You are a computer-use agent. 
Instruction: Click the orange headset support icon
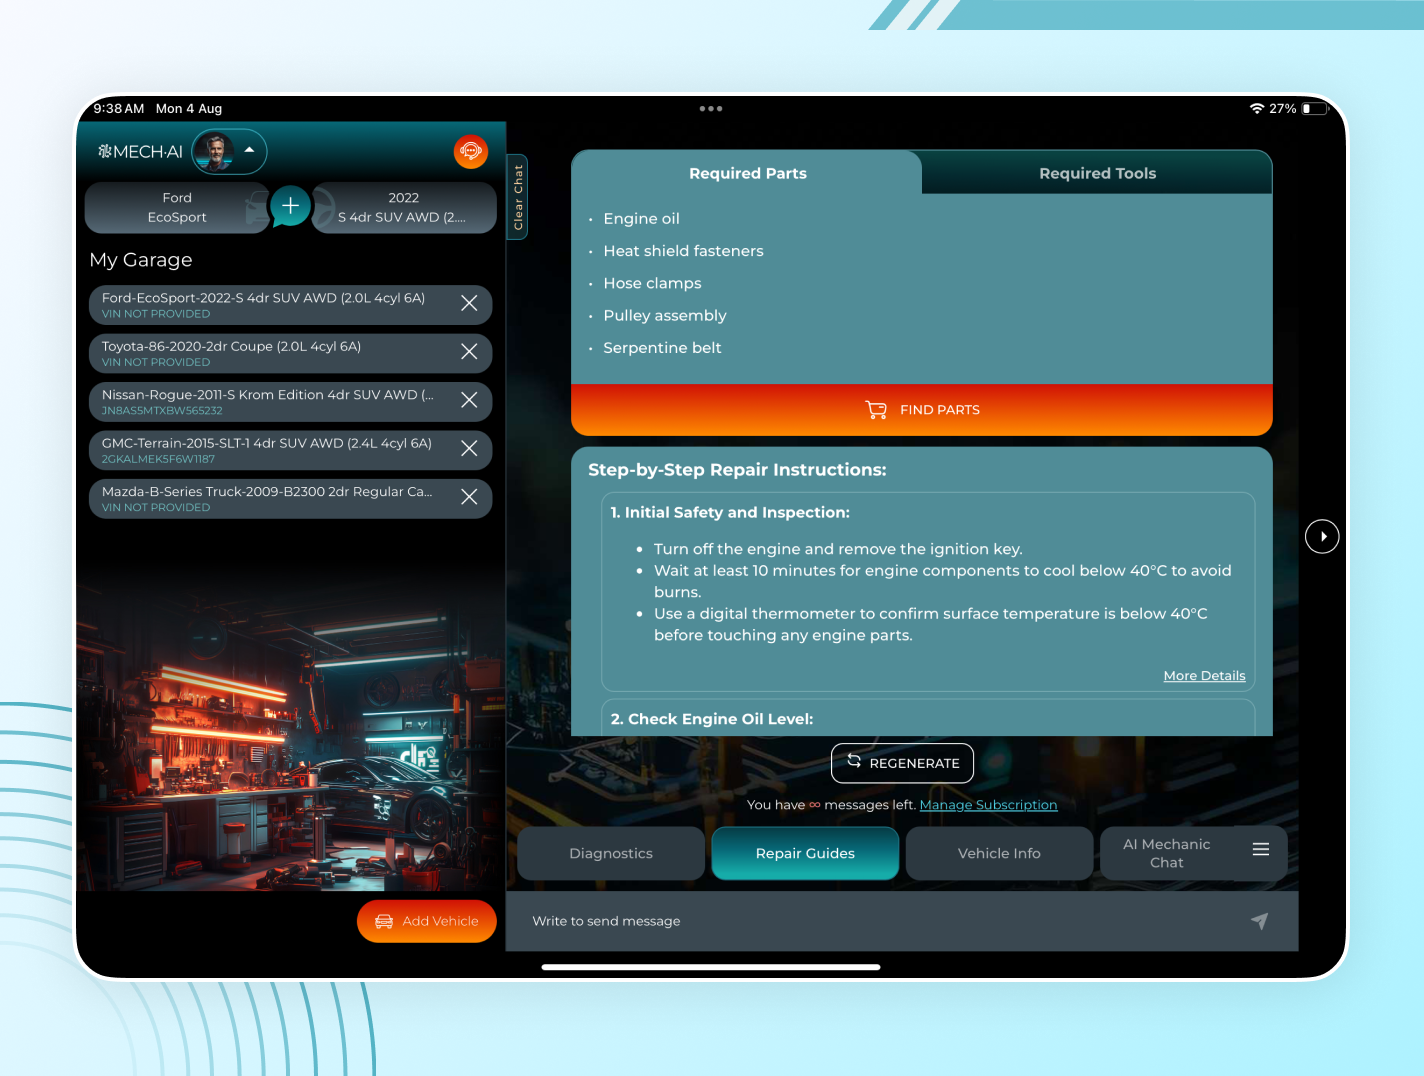(x=470, y=152)
